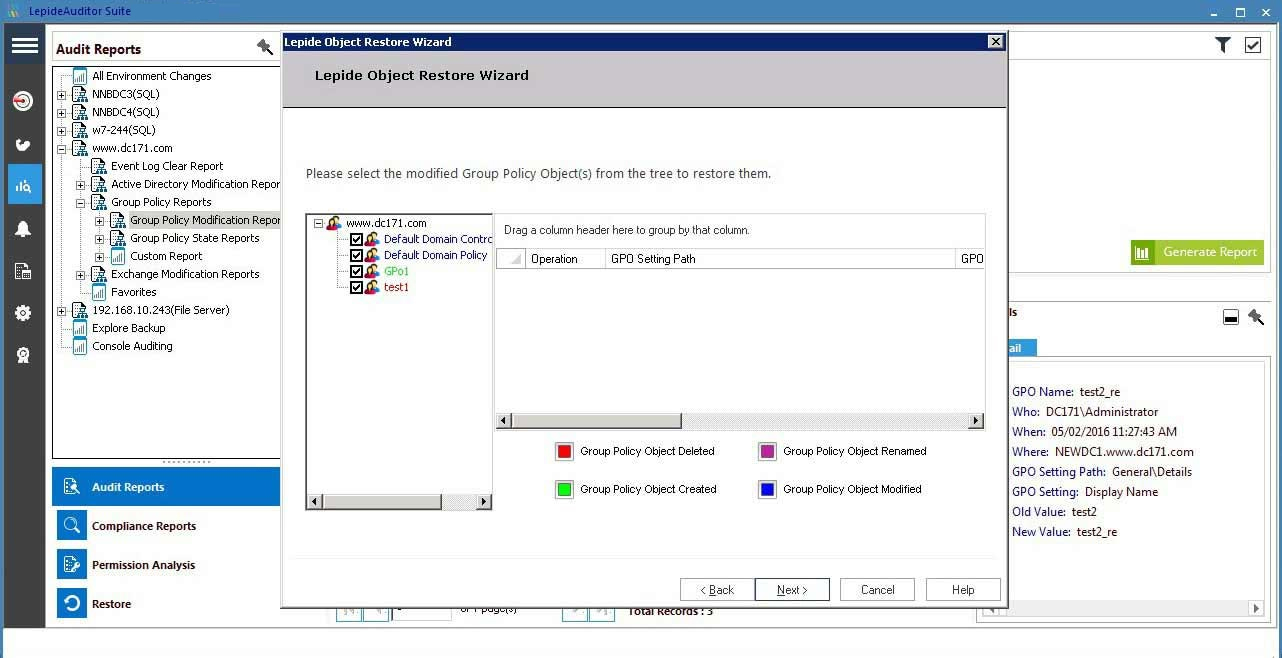
Task: Open Help from the wizard
Action: click(963, 590)
